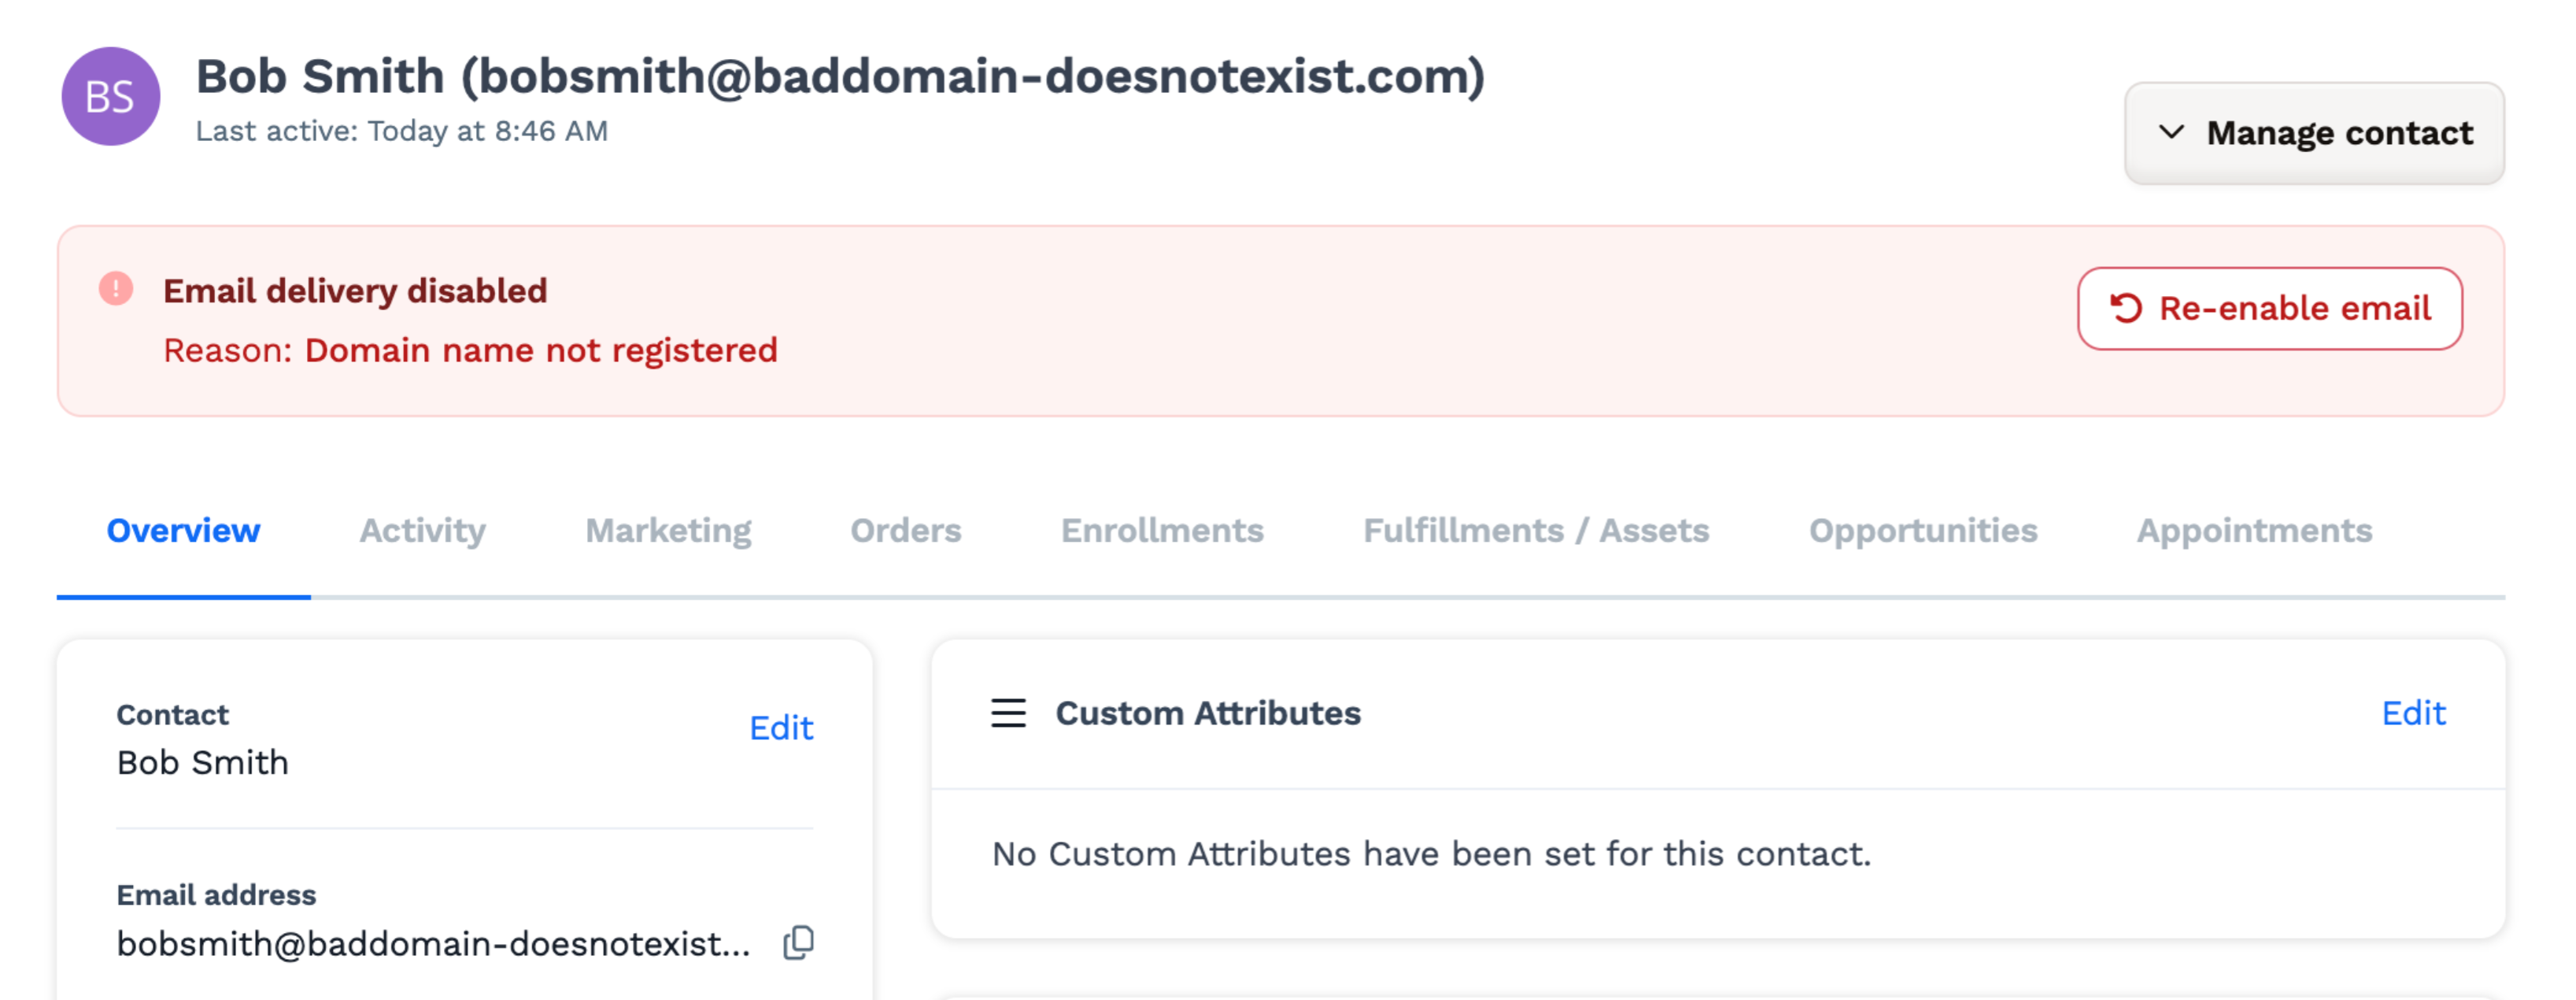Click the re-enable circular arrow icon
This screenshot has height=1000, width=2576.
tap(2126, 308)
